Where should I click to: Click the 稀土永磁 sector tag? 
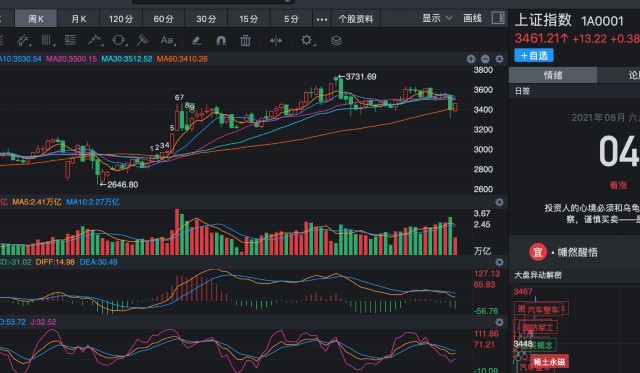point(549,362)
